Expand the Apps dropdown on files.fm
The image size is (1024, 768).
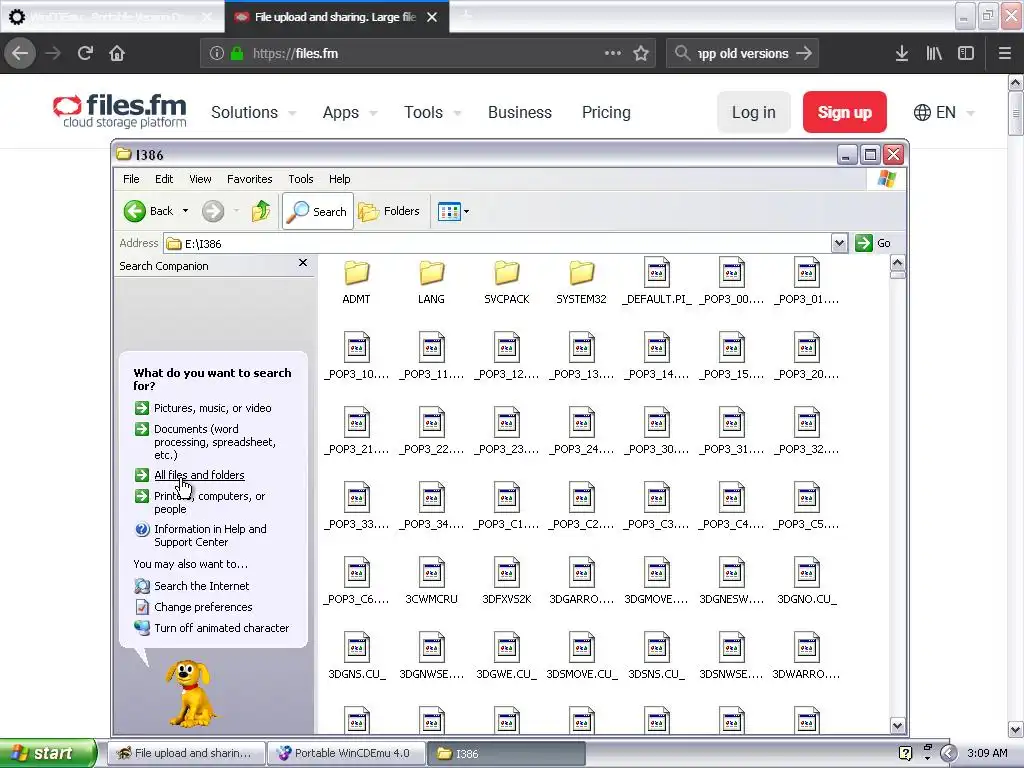(349, 112)
